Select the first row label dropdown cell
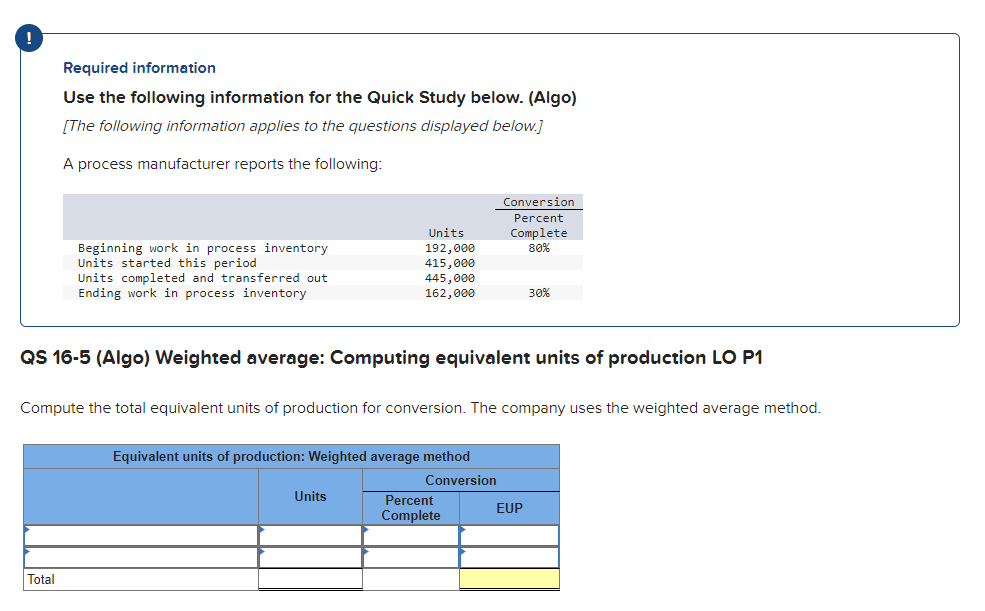The image size is (985, 611). click(141, 536)
